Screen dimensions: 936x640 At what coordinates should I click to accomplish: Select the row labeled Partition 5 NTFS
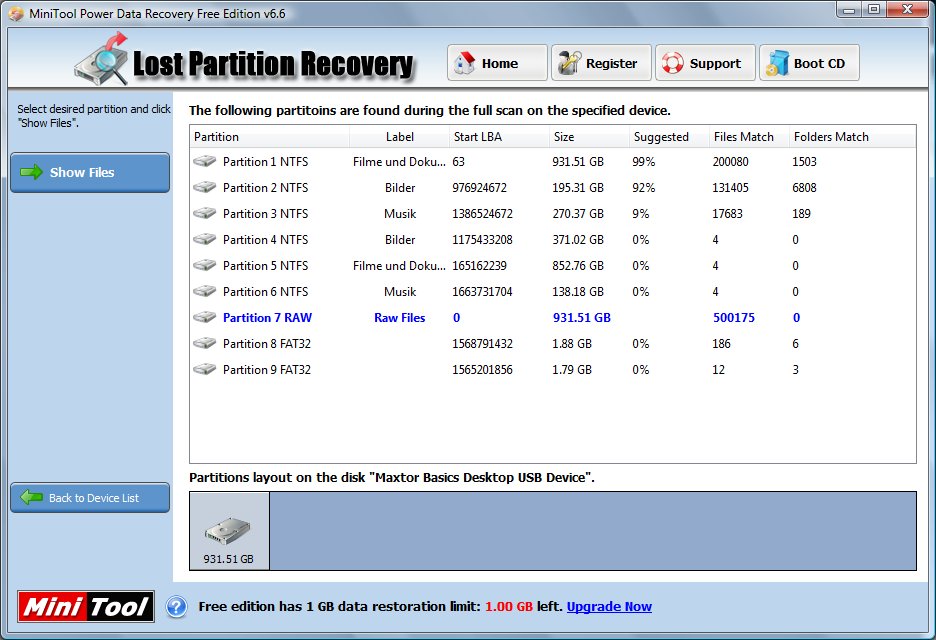[x=553, y=265]
